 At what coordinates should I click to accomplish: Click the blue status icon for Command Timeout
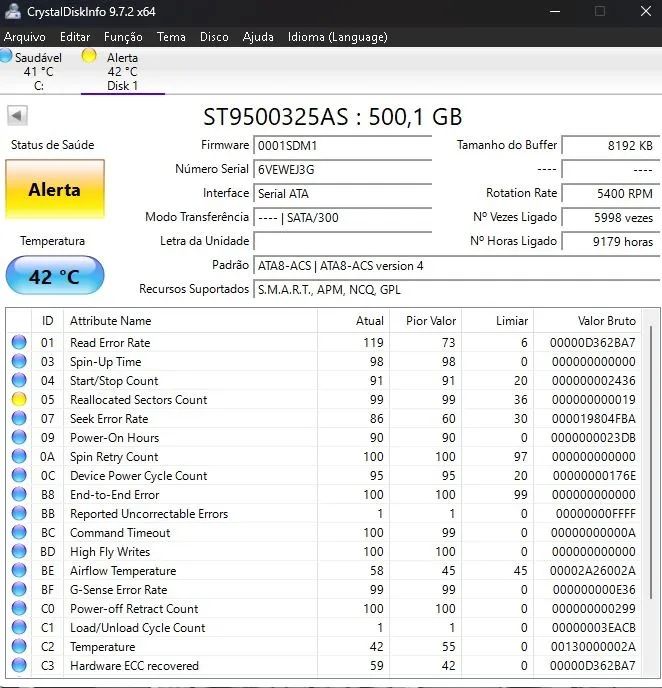[19, 532]
